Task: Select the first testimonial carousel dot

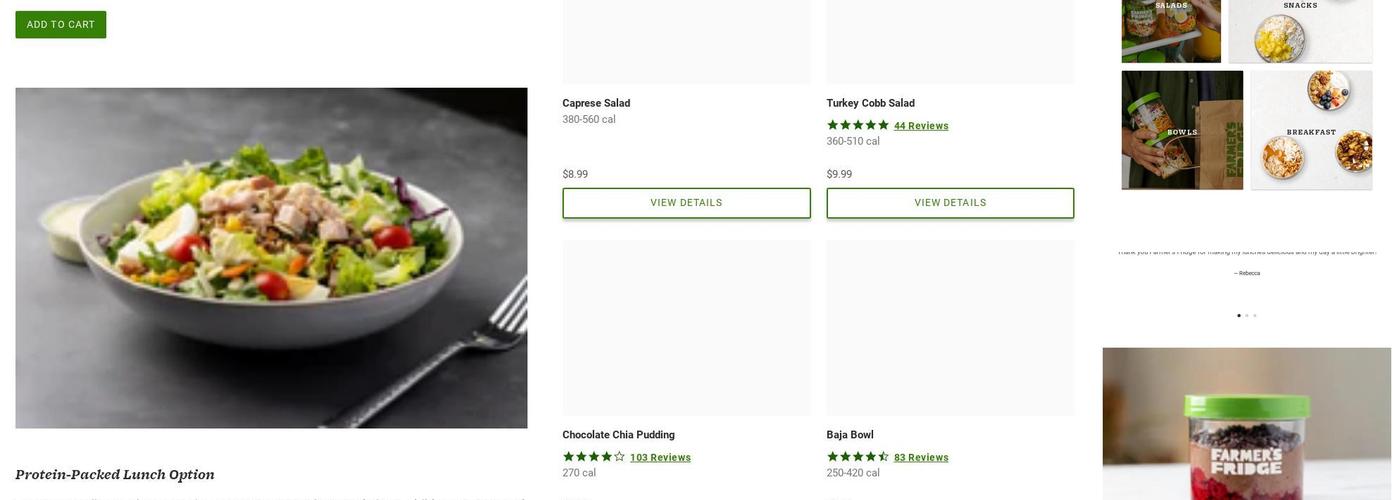Action: pos(1239,316)
